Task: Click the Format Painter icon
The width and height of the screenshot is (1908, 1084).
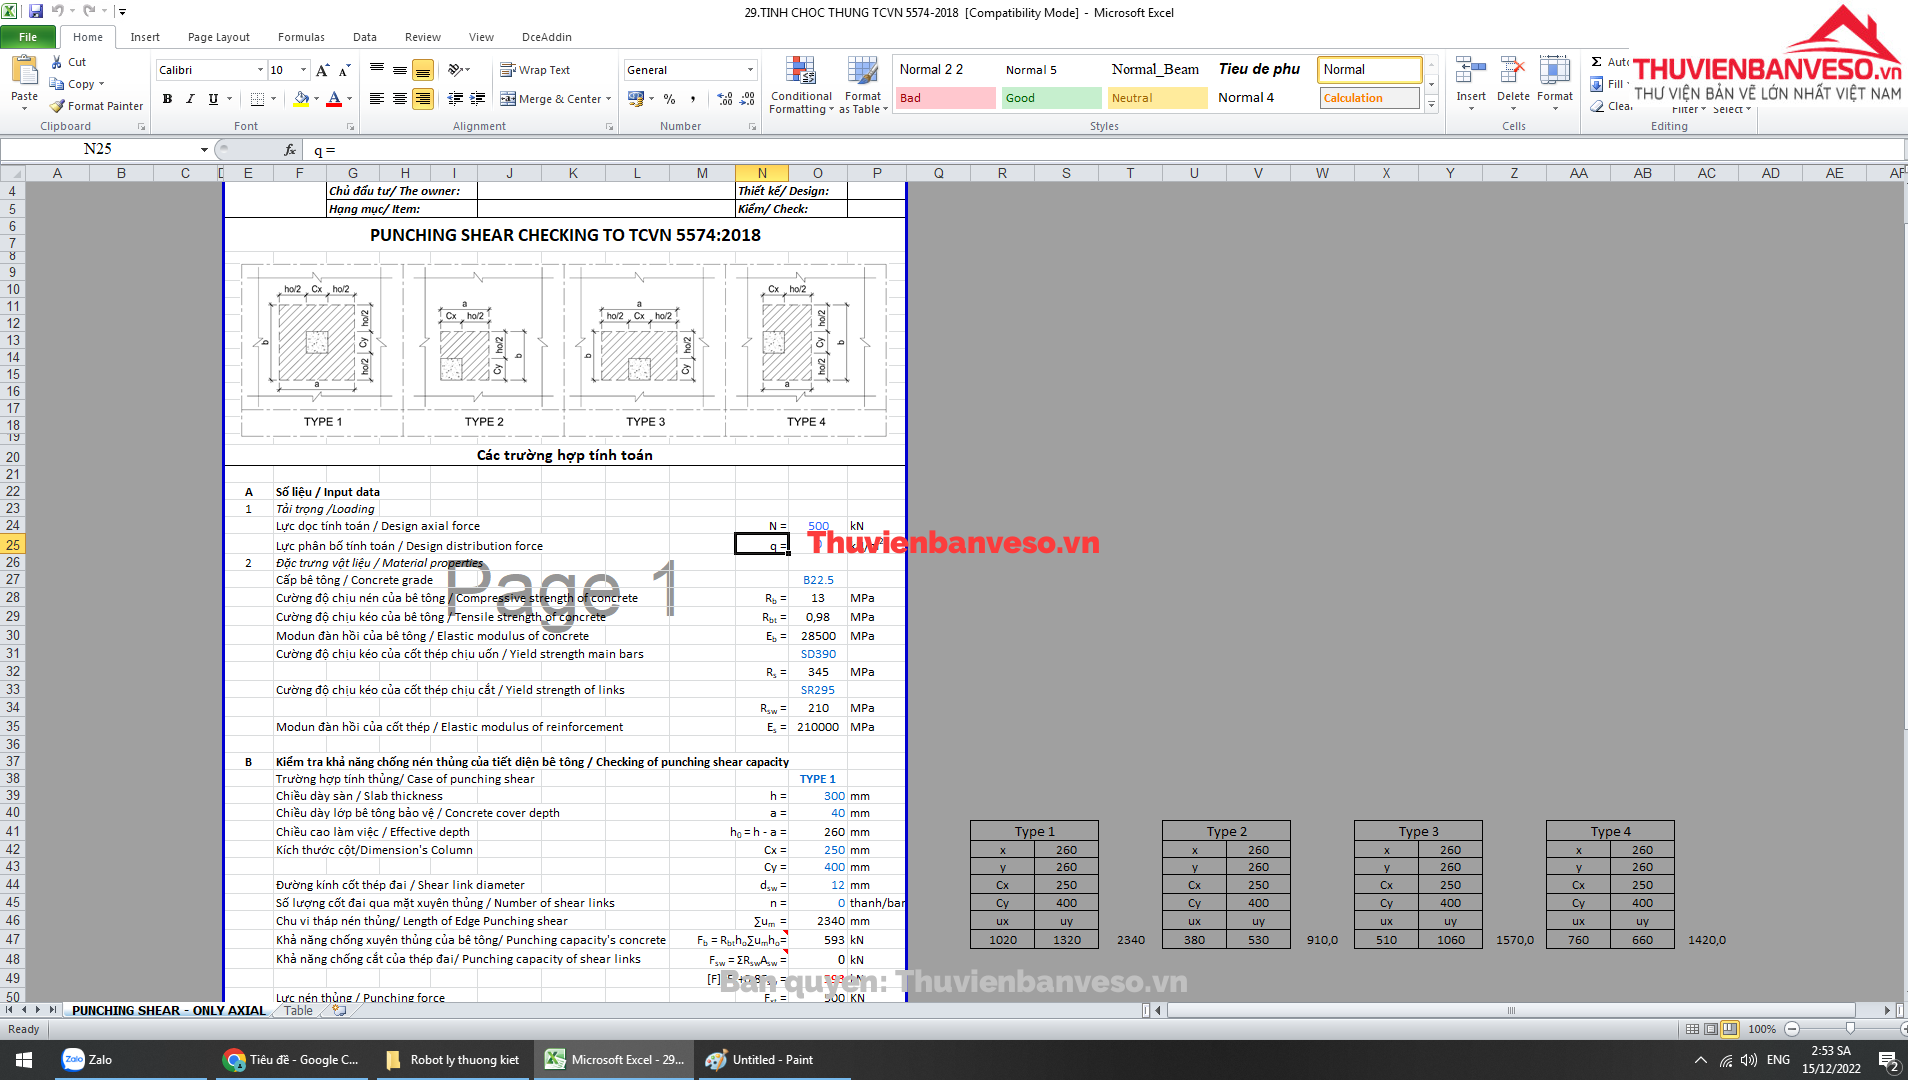Action: pyautogui.click(x=58, y=106)
